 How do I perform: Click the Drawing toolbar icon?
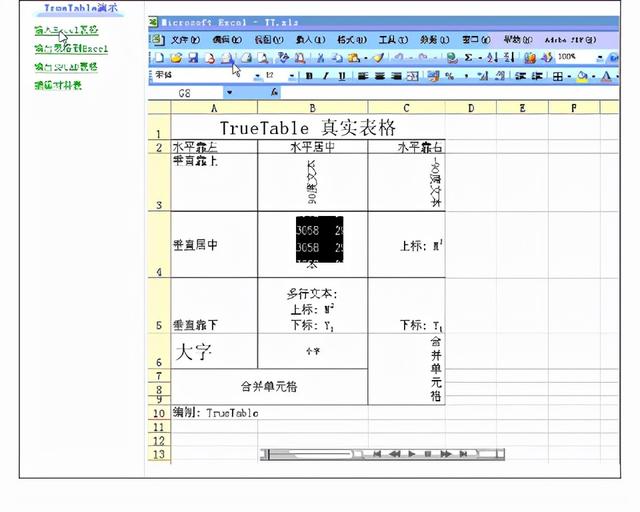pyautogui.click(x=547, y=58)
